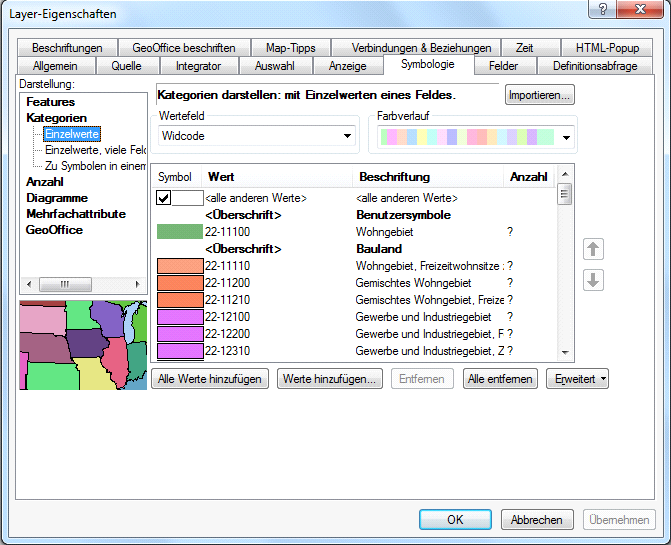Switch to the Beschriftungen tab
This screenshot has width=671, height=545.
67,47
